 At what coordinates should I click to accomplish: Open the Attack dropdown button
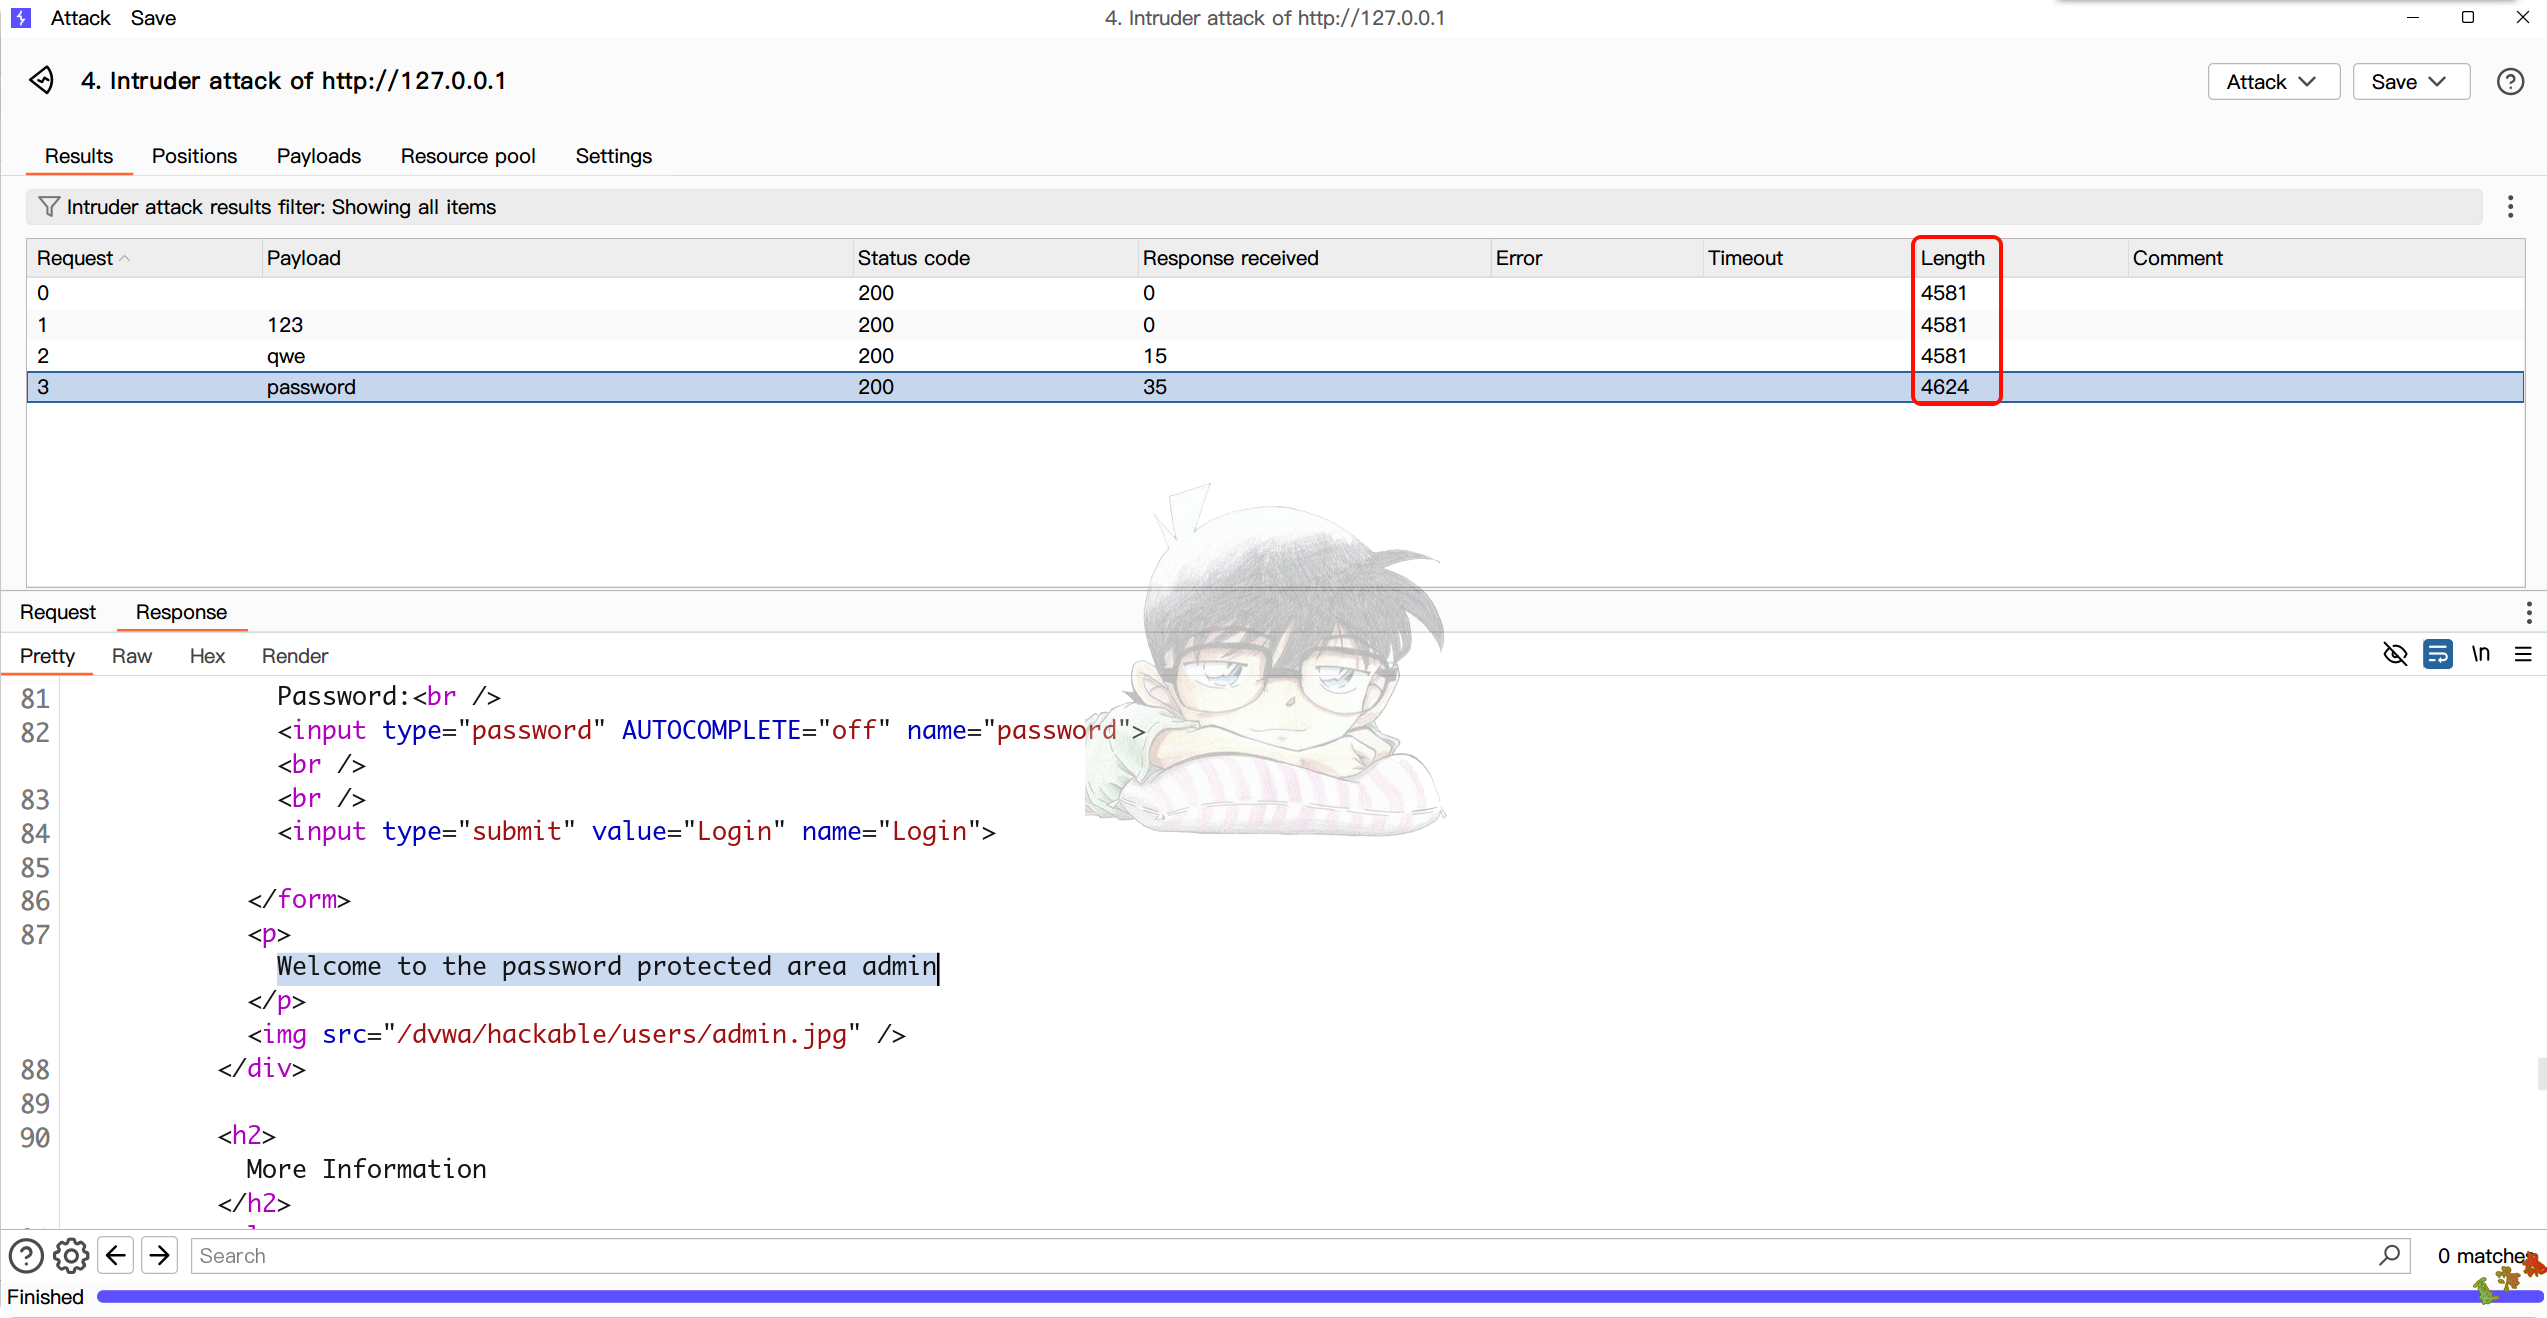point(2273,82)
